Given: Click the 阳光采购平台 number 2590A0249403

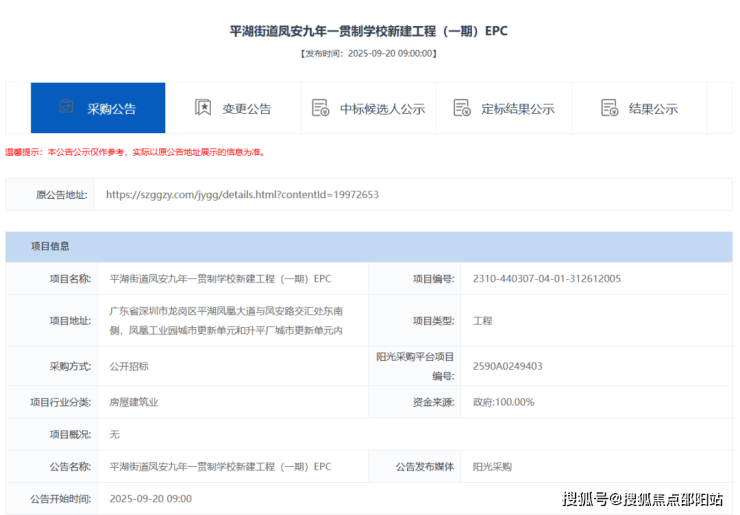Looking at the screenshot, I should pos(508,366).
